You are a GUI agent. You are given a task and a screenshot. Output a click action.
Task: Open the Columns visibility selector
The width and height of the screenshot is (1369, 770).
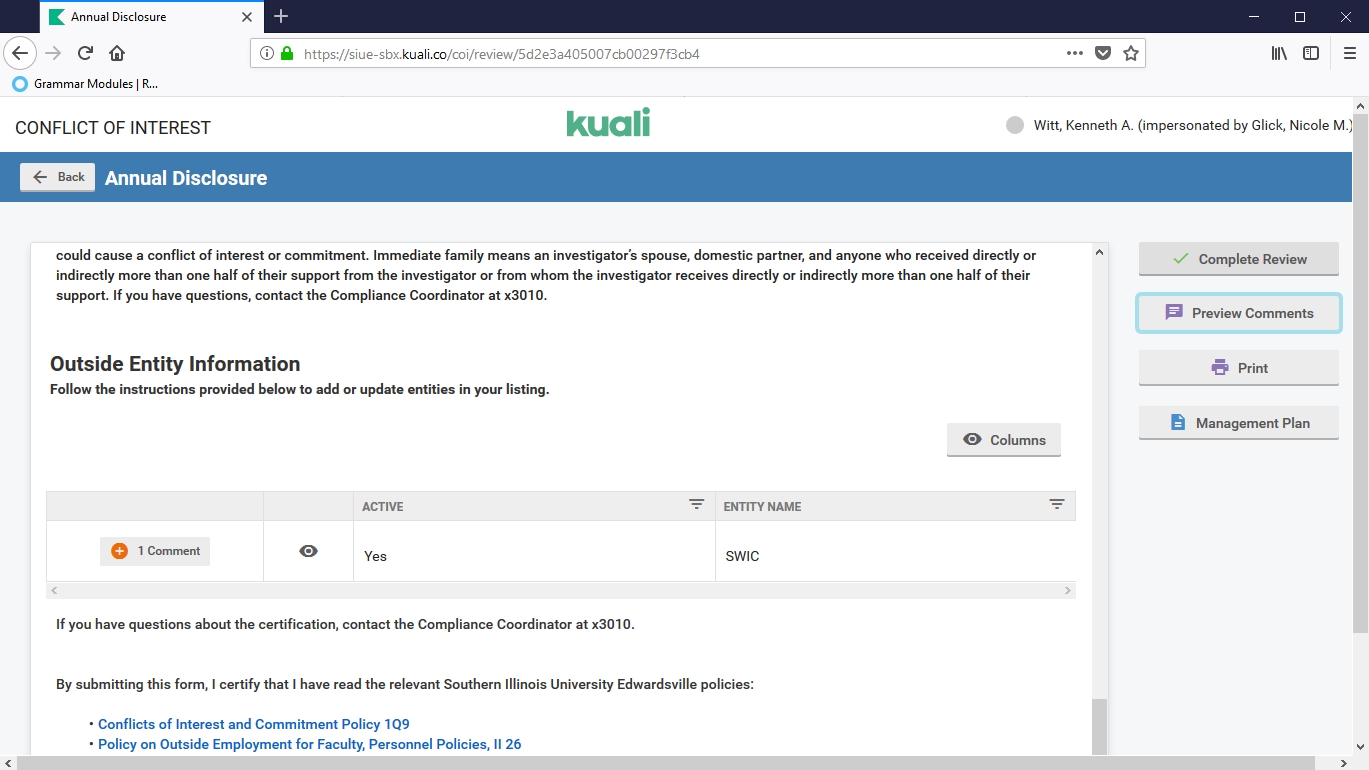pos(1003,440)
